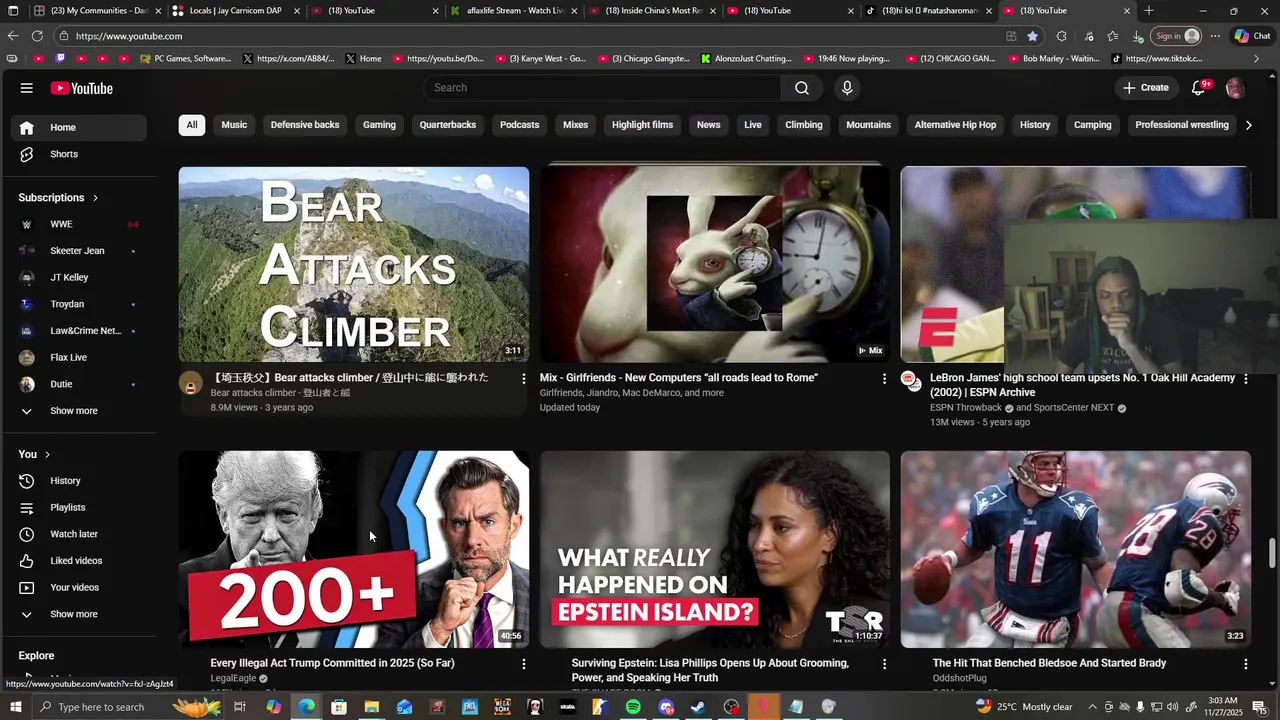The height and width of the screenshot is (720, 1280).
Task: Open the ESPN Throwback channel link
Action: 966,408
